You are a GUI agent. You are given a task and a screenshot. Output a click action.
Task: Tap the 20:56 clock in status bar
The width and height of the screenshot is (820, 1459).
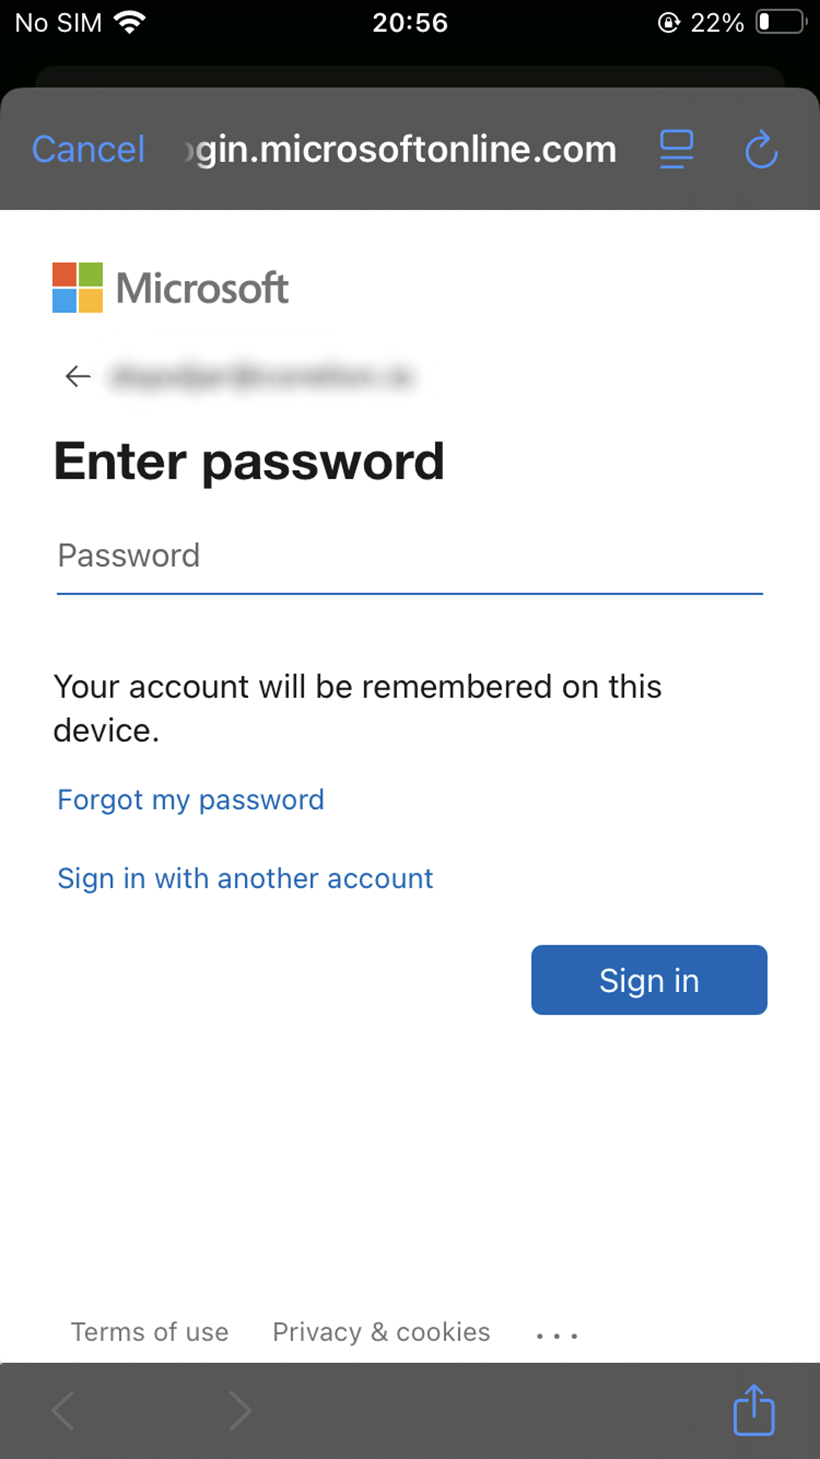[410, 22]
